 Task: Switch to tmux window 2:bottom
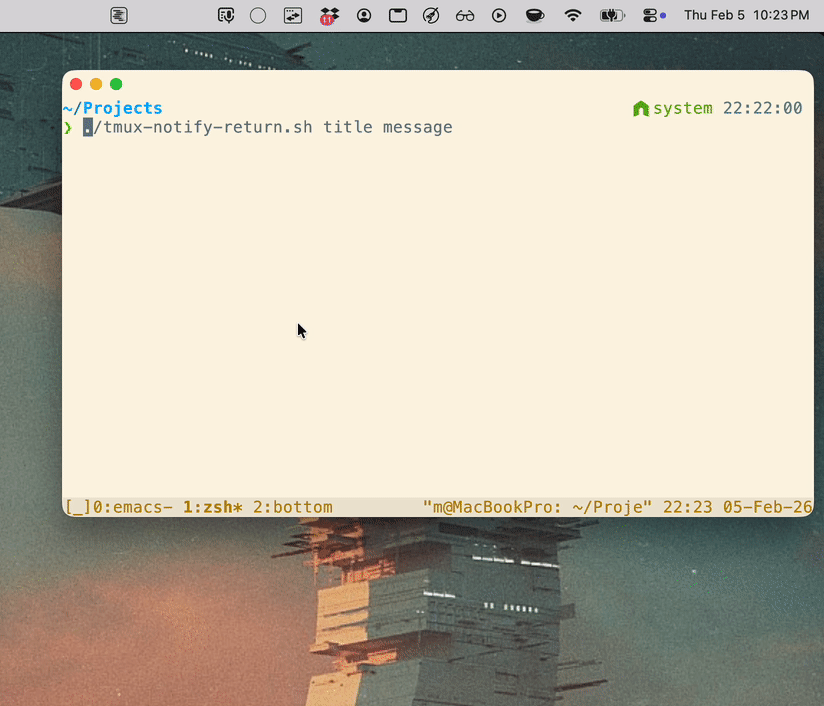tap(292, 507)
